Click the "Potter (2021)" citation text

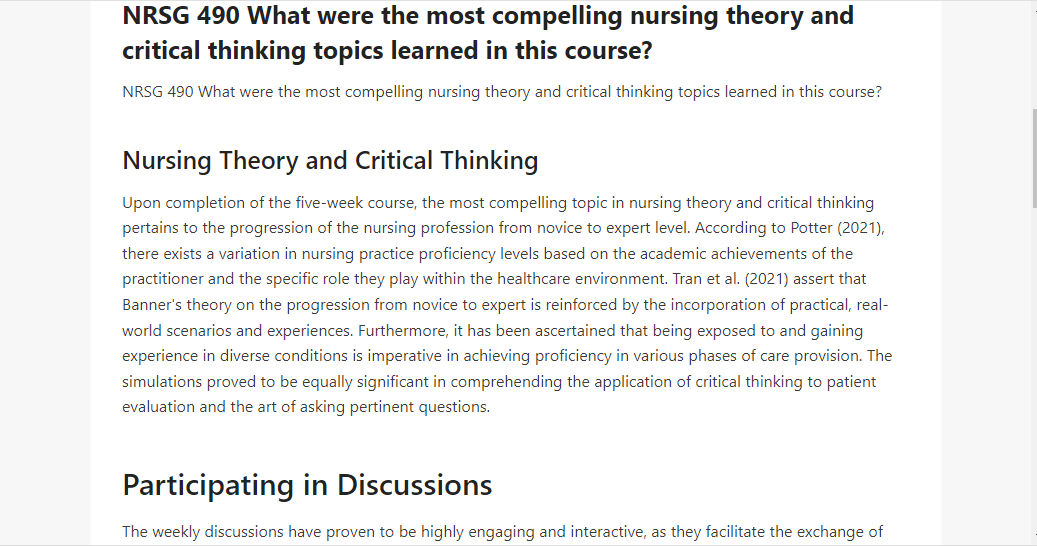pyautogui.click(x=836, y=228)
